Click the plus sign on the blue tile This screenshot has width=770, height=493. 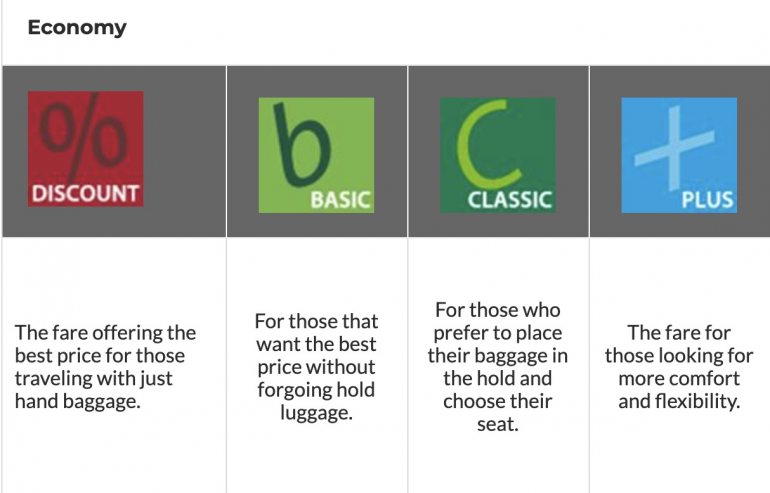(x=676, y=146)
